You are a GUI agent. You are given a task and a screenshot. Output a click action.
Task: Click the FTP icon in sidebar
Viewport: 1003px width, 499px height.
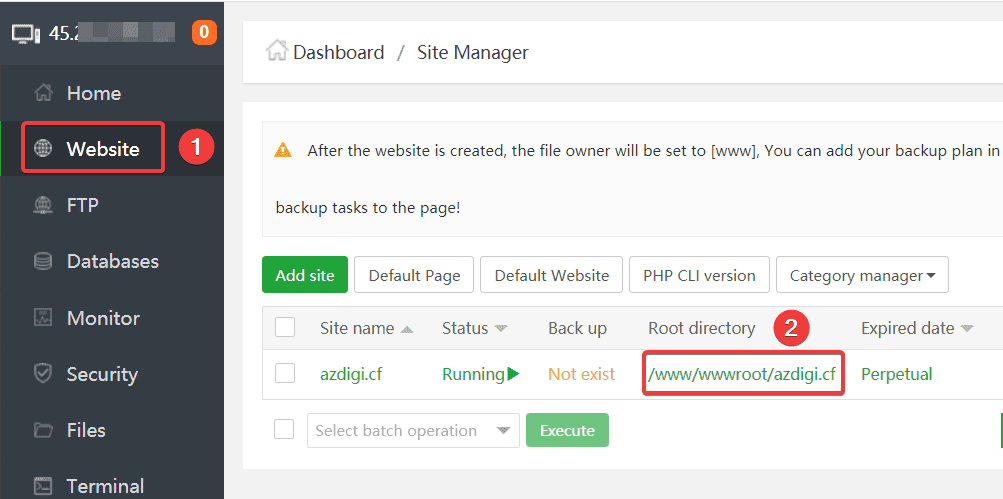pos(43,205)
